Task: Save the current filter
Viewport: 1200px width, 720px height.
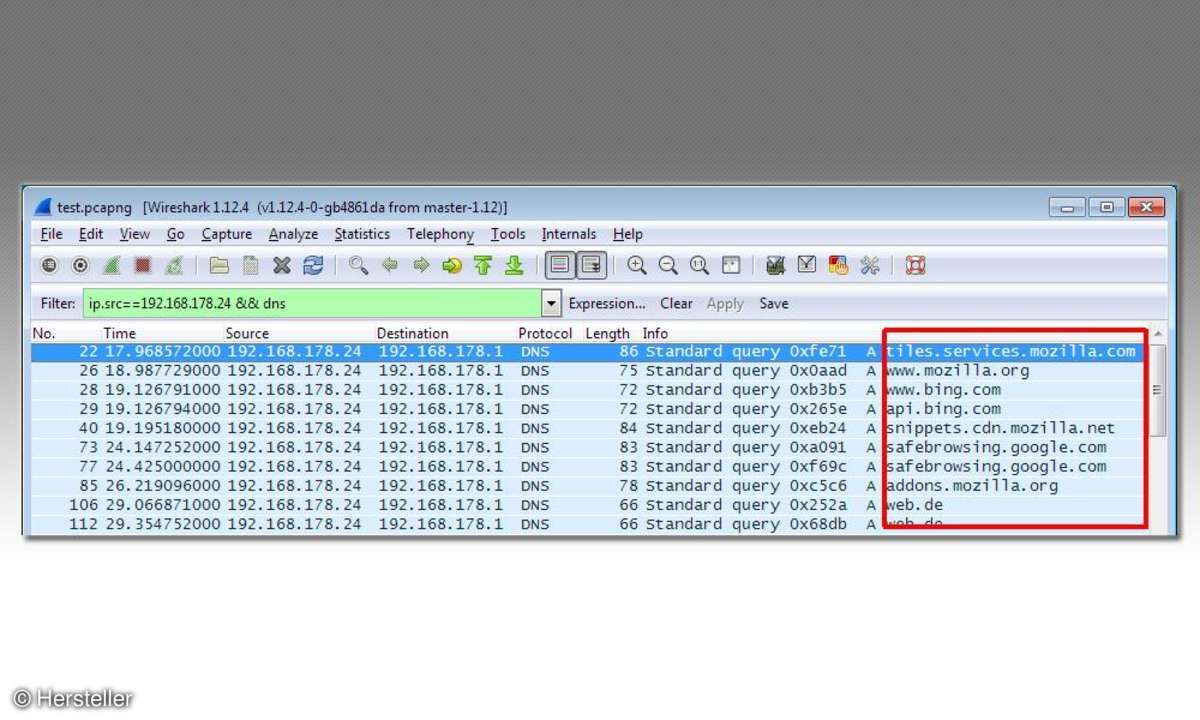Action: click(x=773, y=304)
